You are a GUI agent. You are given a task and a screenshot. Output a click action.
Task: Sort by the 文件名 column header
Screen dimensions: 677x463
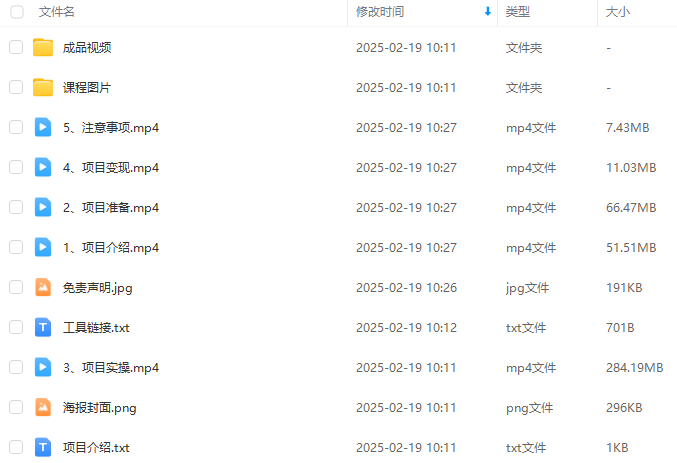(57, 12)
